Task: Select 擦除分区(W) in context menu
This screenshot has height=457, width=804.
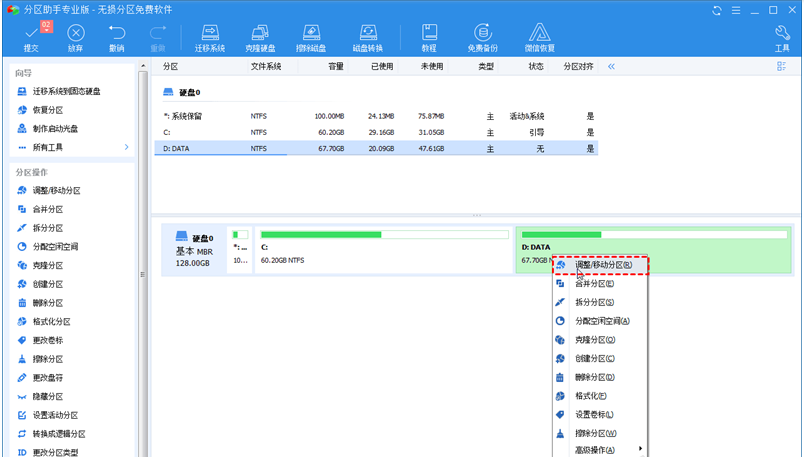Action: click(600, 433)
